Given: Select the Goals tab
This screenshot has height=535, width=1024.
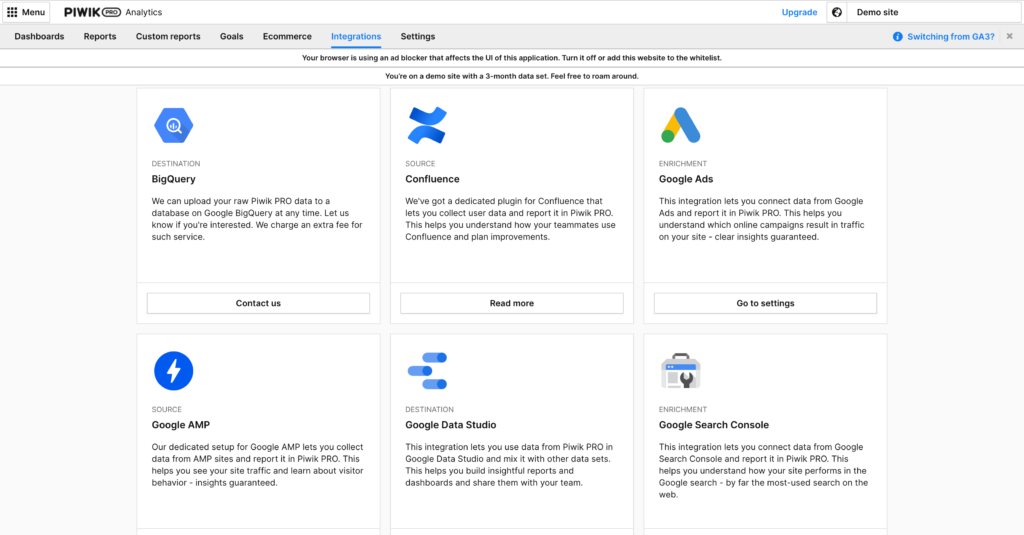Looking at the screenshot, I should click(x=231, y=37).
